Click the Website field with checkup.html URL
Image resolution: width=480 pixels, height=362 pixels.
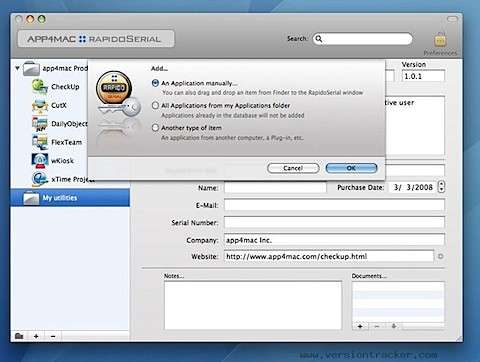329,256
